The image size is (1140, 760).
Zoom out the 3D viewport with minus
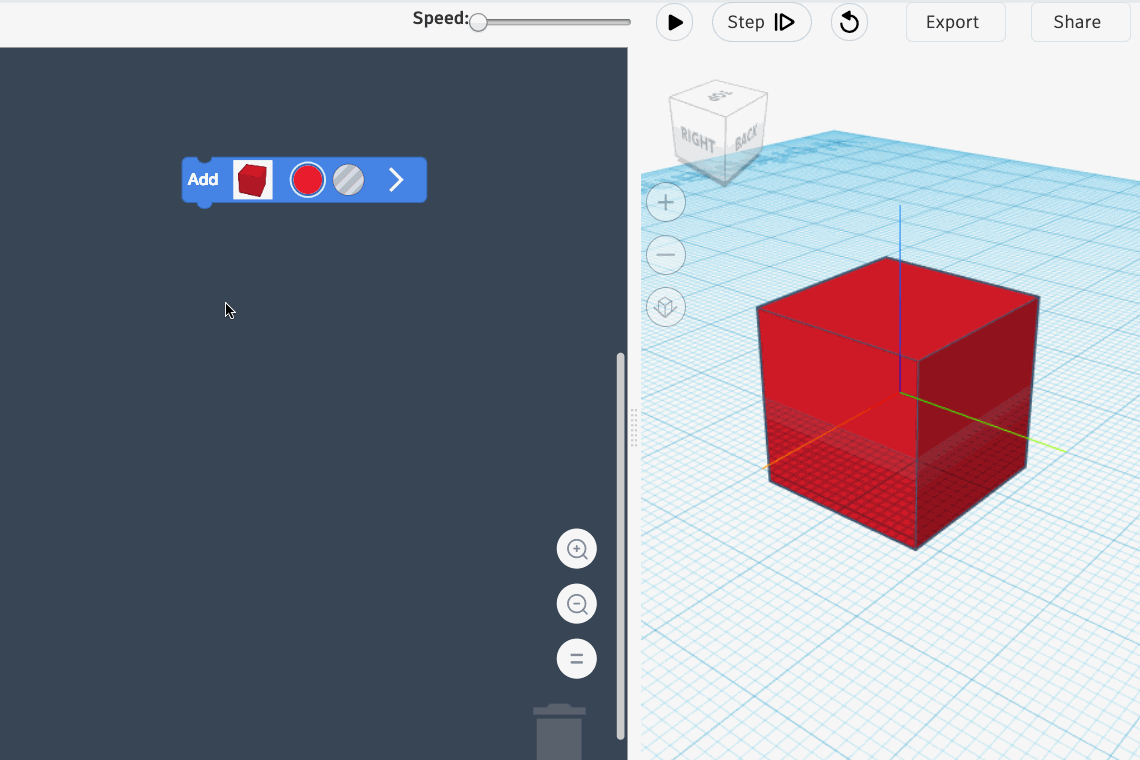pyautogui.click(x=666, y=255)
